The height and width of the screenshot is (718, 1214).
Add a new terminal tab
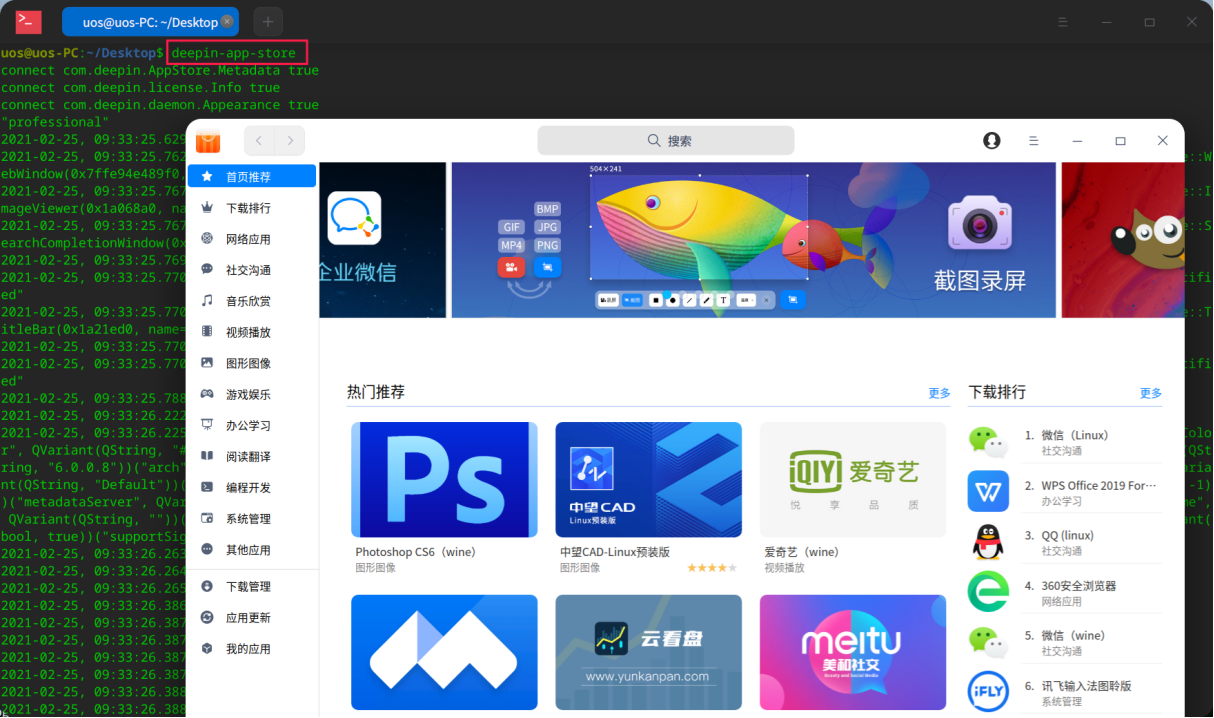pyautogui.click(x=268, y=21)
